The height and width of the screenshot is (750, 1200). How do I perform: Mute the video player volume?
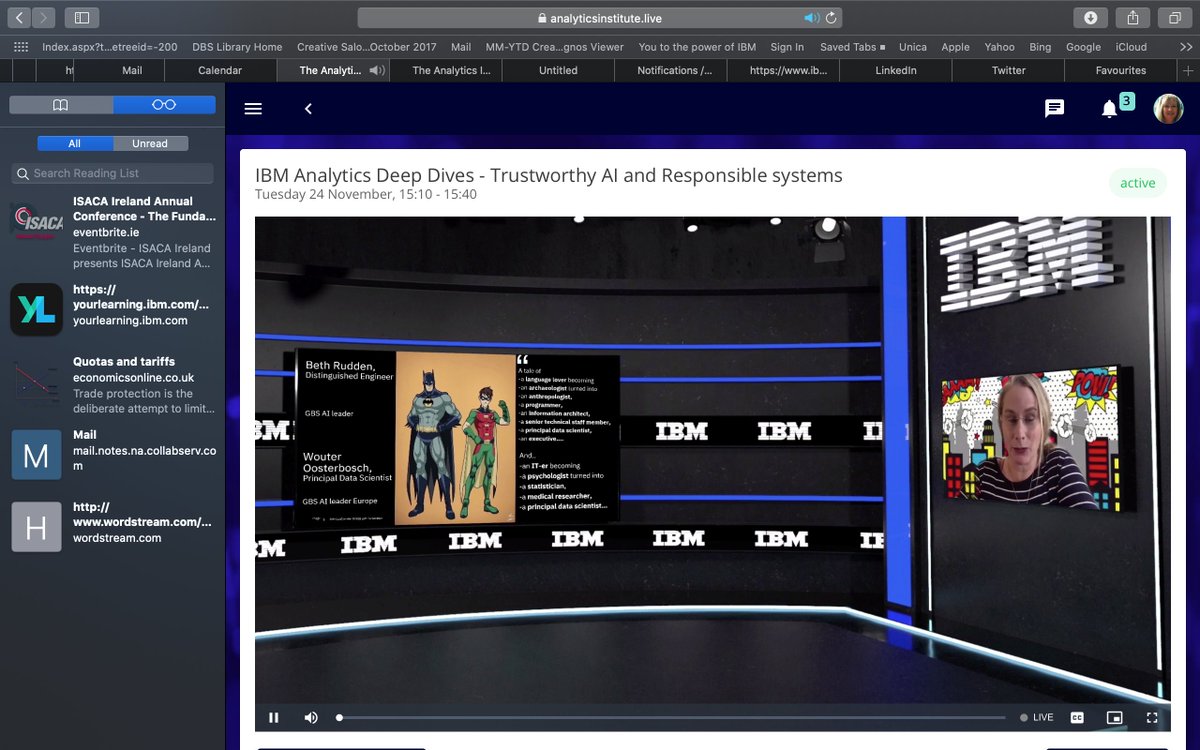[x=311, y=717]
